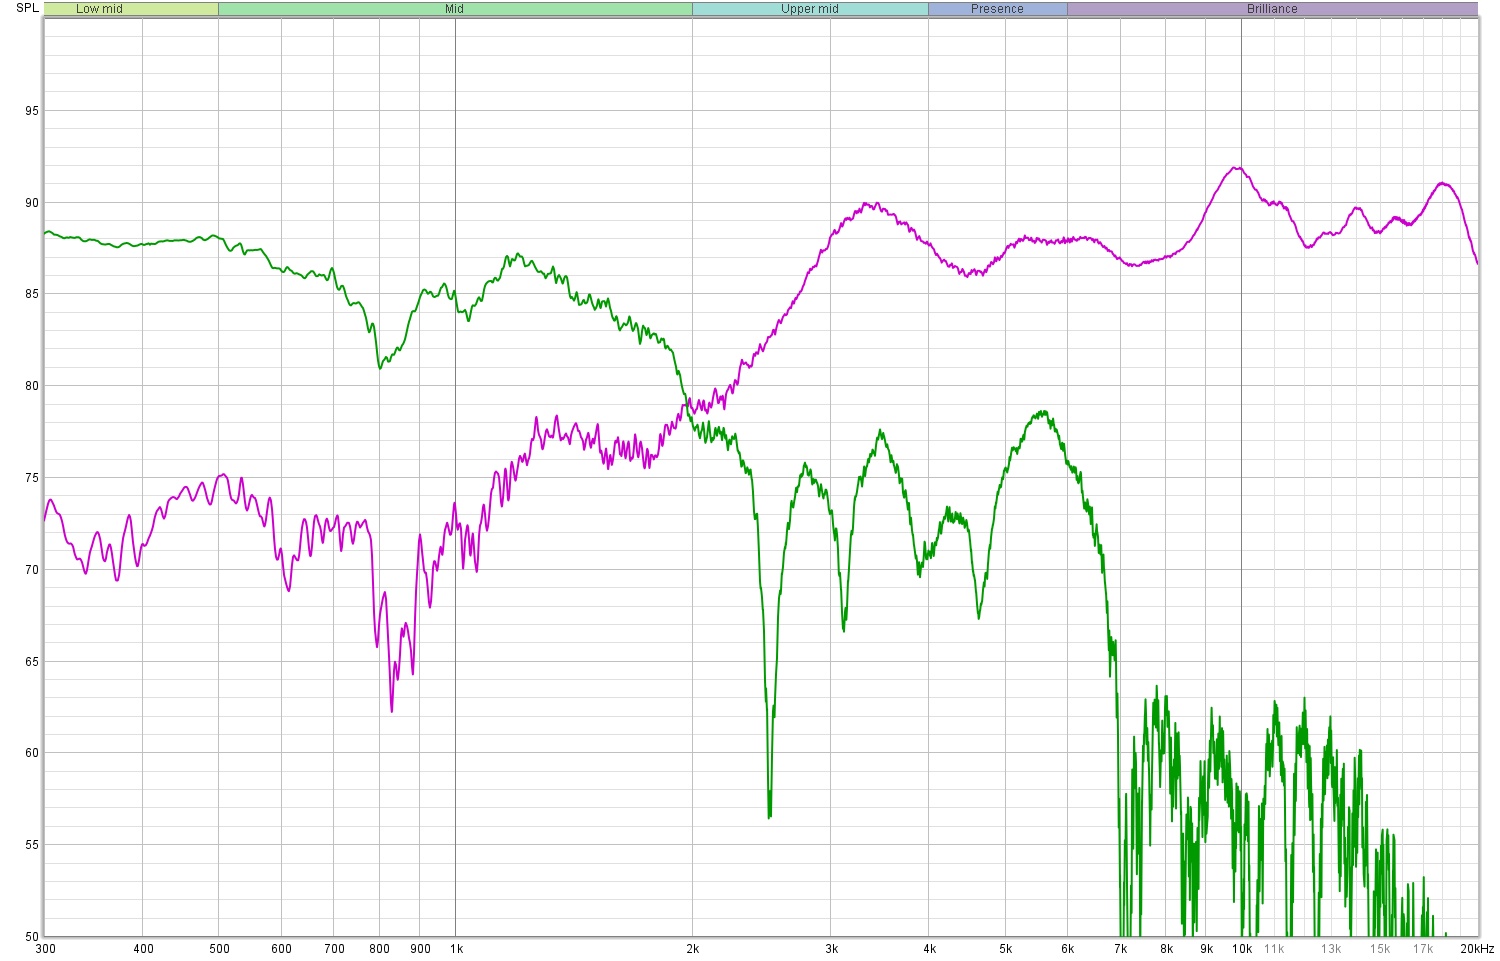Click the 75 value on SPL axis
The image size is (1500, 961).
point(32,478)
